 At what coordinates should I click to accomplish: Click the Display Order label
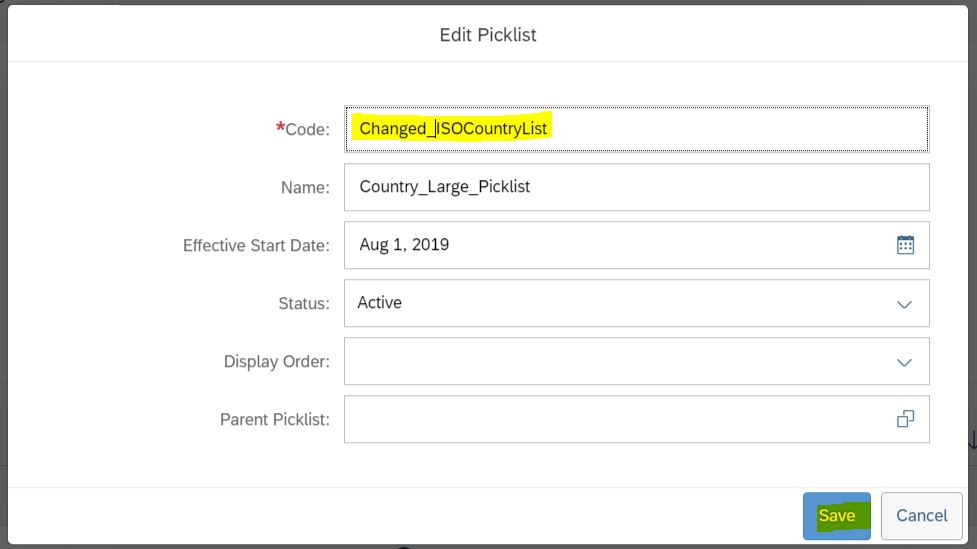tap(277, 361)
